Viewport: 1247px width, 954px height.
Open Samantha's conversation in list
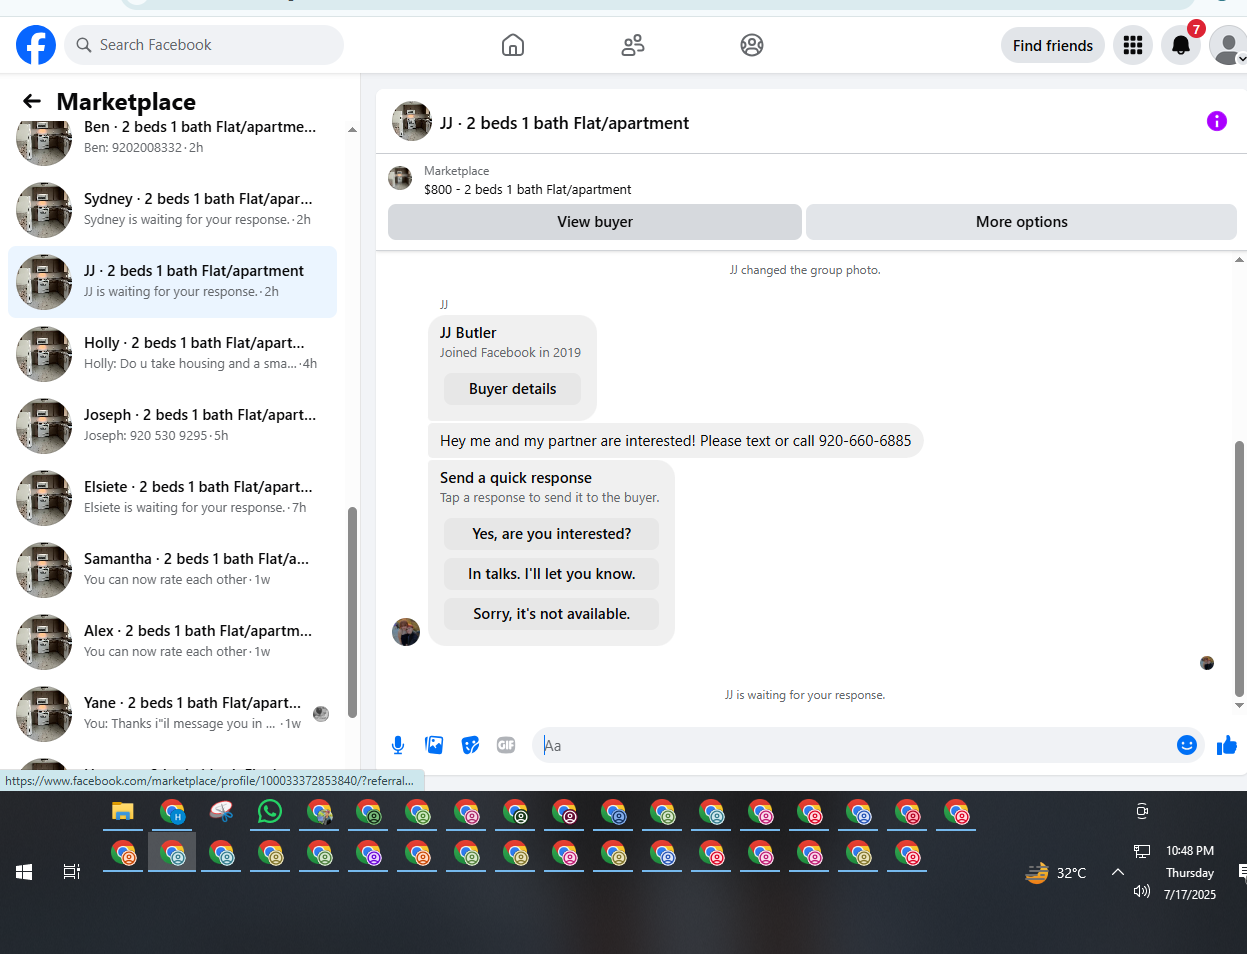coord(172,570)
